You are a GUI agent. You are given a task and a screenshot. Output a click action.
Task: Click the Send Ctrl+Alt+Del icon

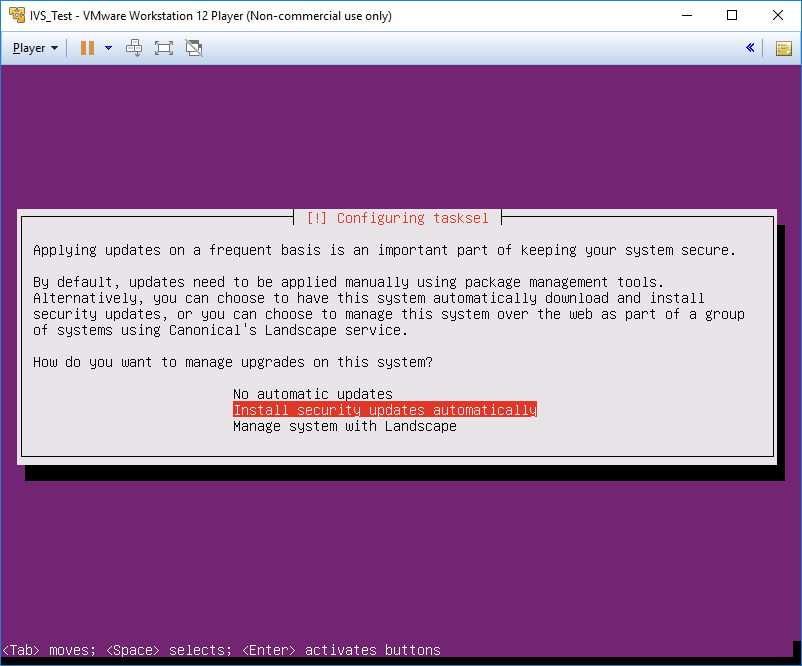(x=134, y=48)
